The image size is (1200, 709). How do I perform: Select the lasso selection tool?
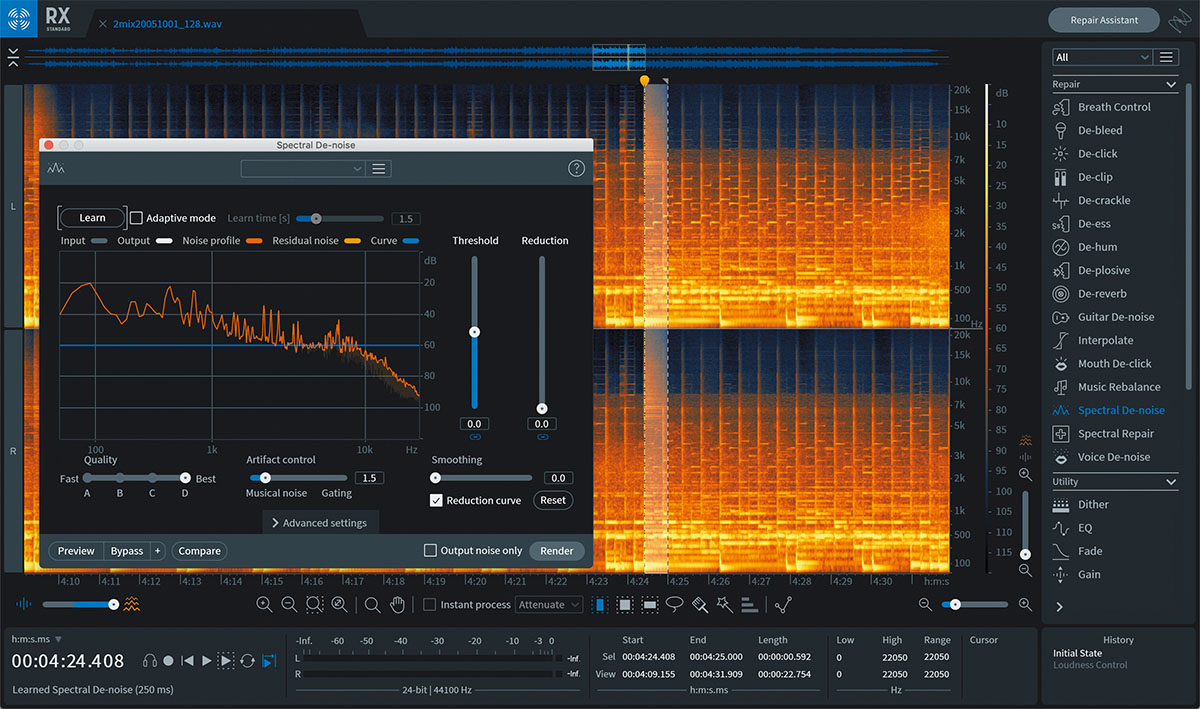point(675,604)
